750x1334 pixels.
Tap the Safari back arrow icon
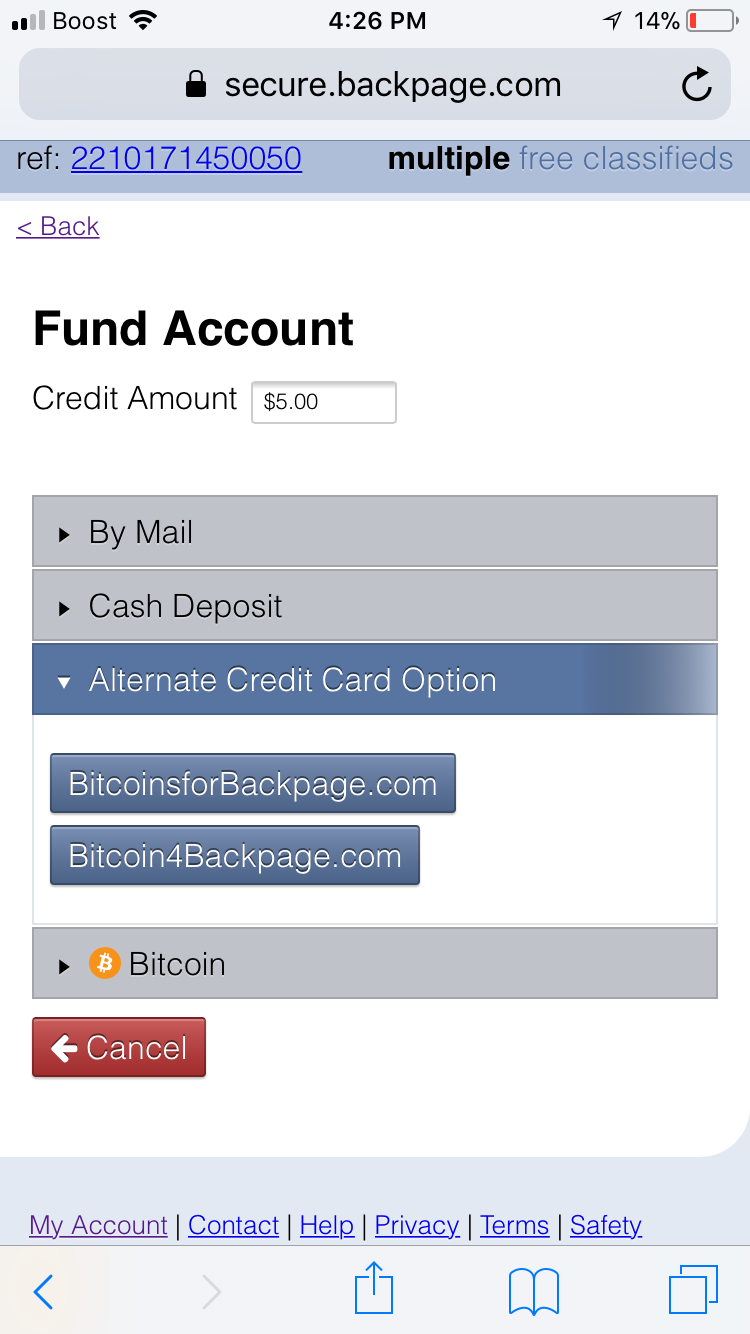[43, 1292]
